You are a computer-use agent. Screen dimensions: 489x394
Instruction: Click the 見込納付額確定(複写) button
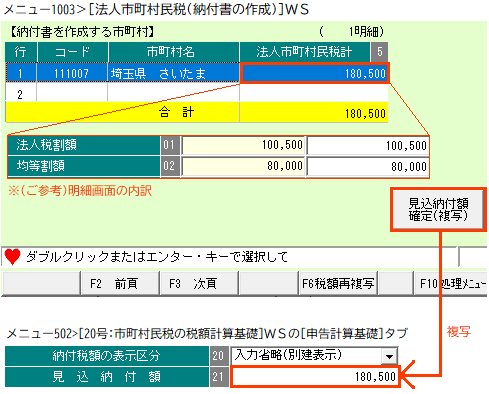(438, 210)
